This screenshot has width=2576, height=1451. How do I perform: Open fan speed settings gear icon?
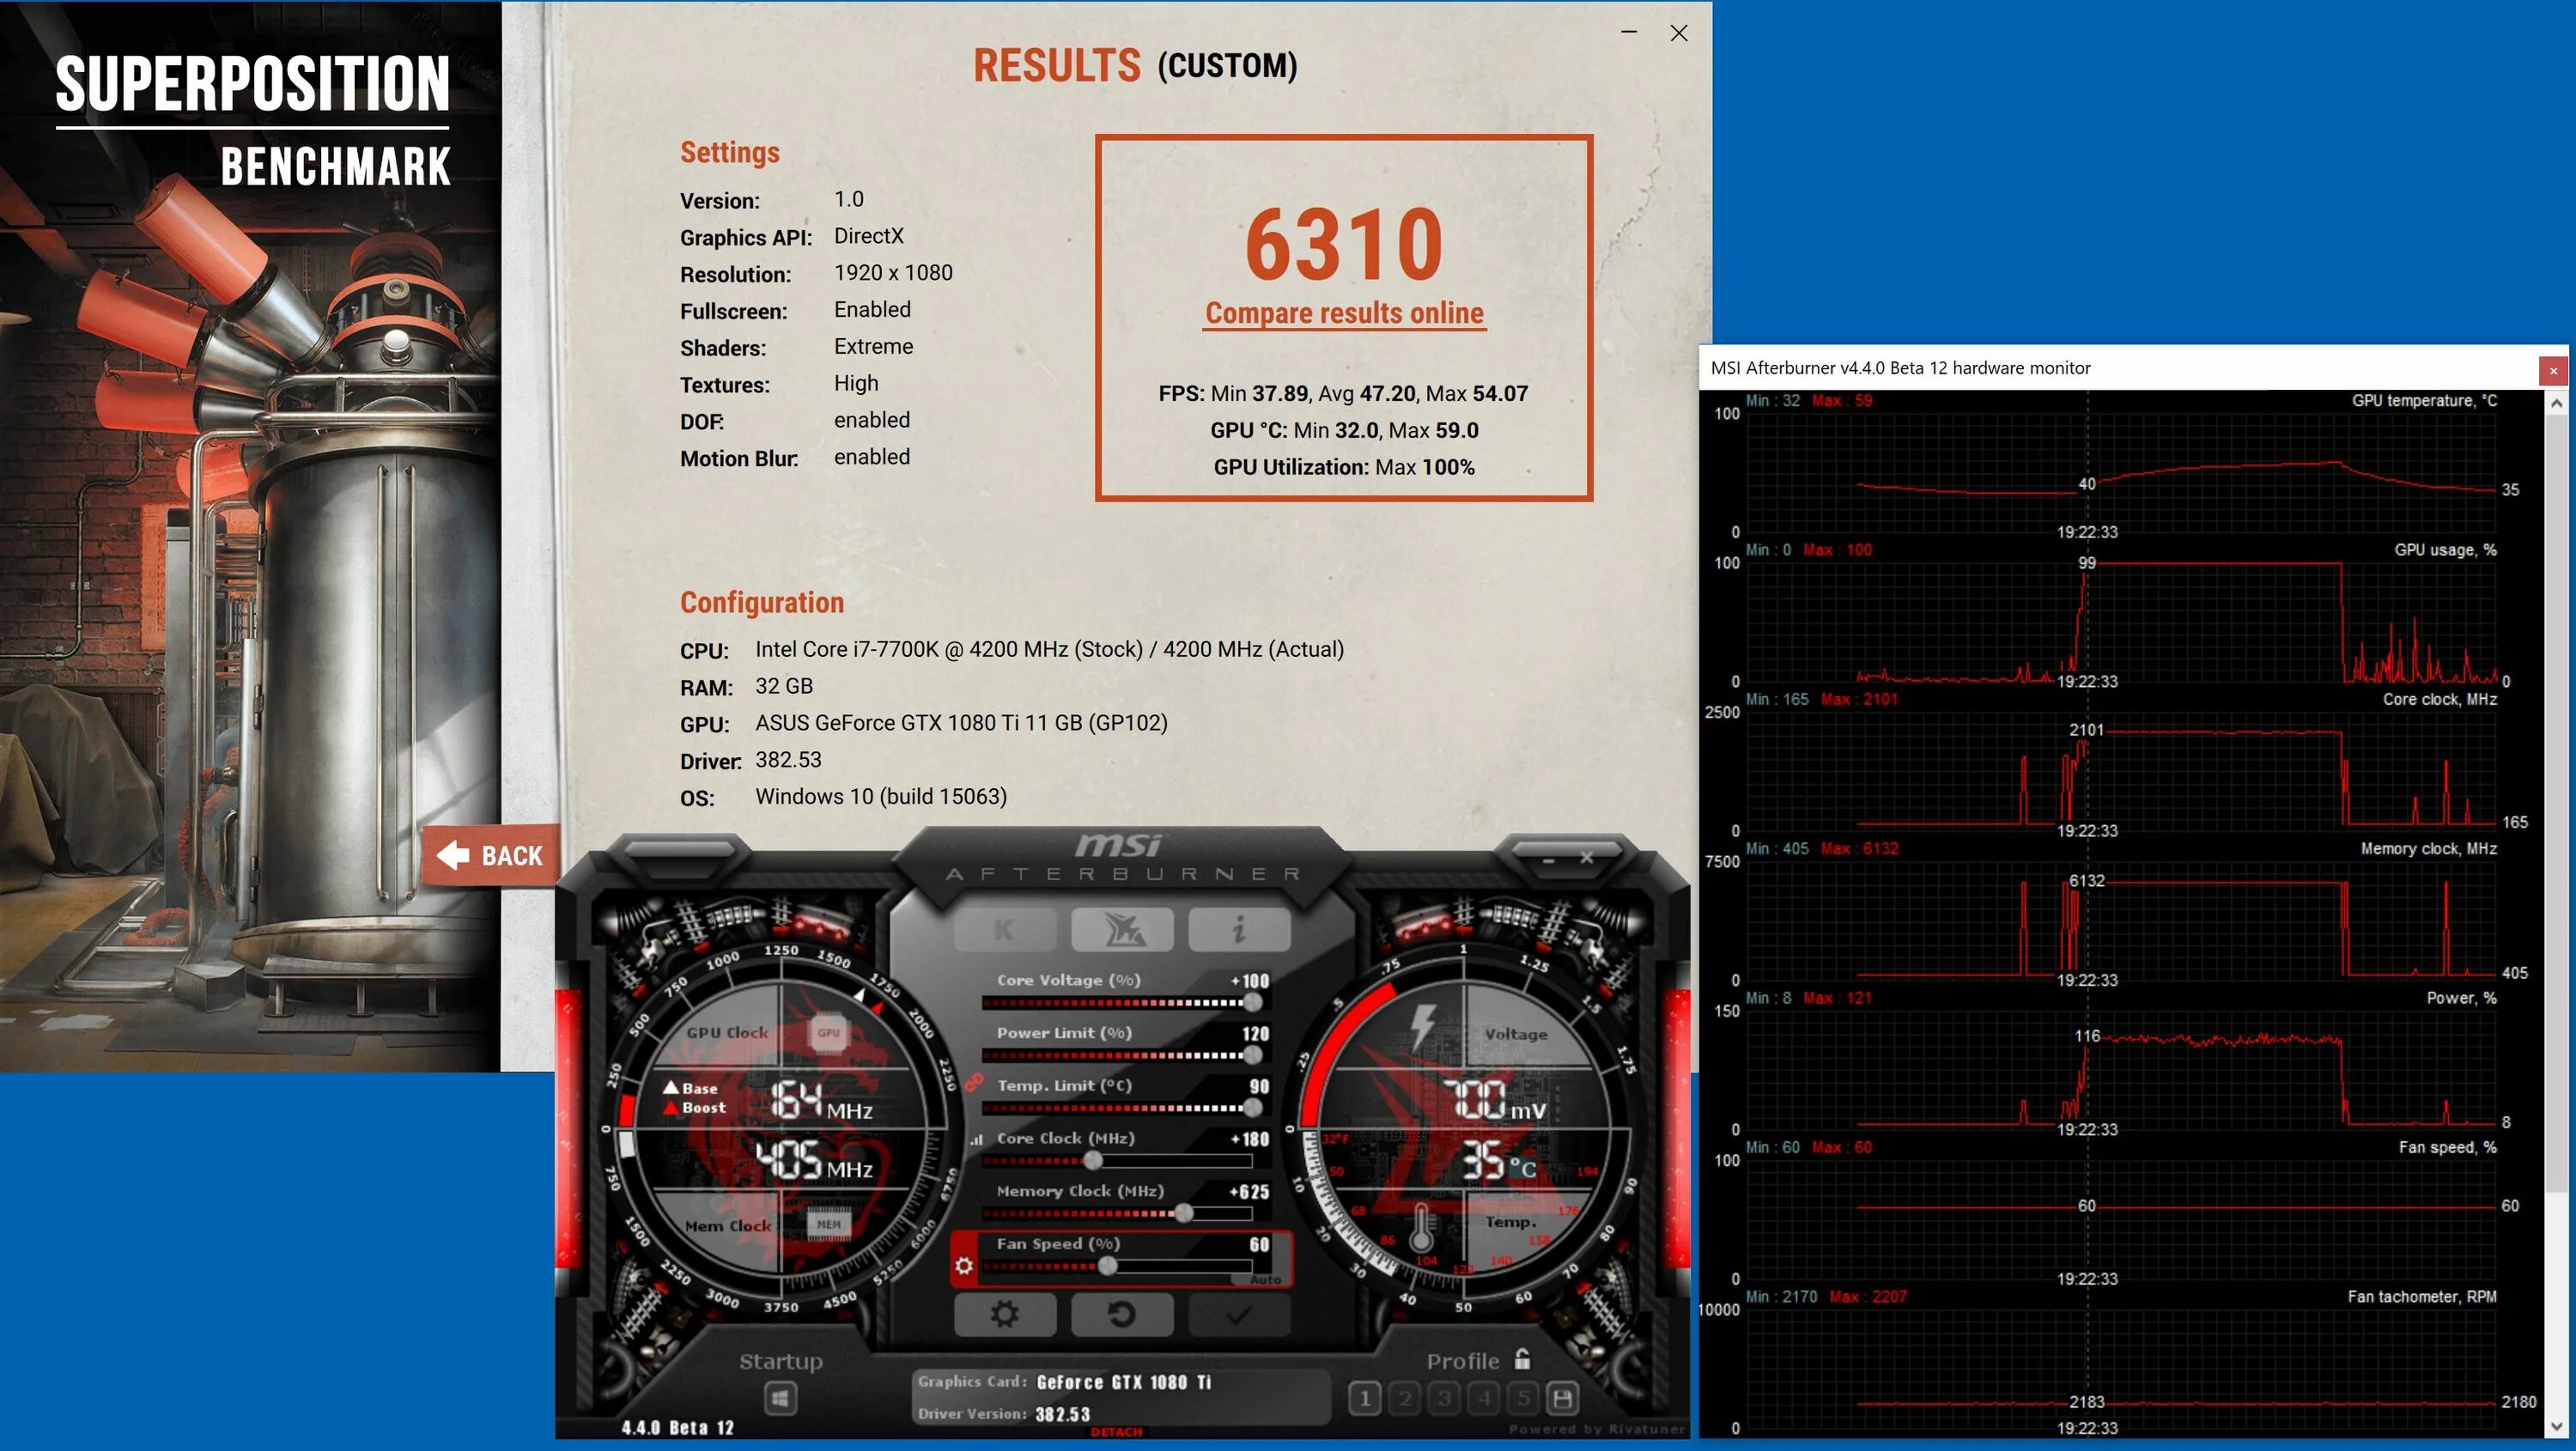coord(963,1266)
